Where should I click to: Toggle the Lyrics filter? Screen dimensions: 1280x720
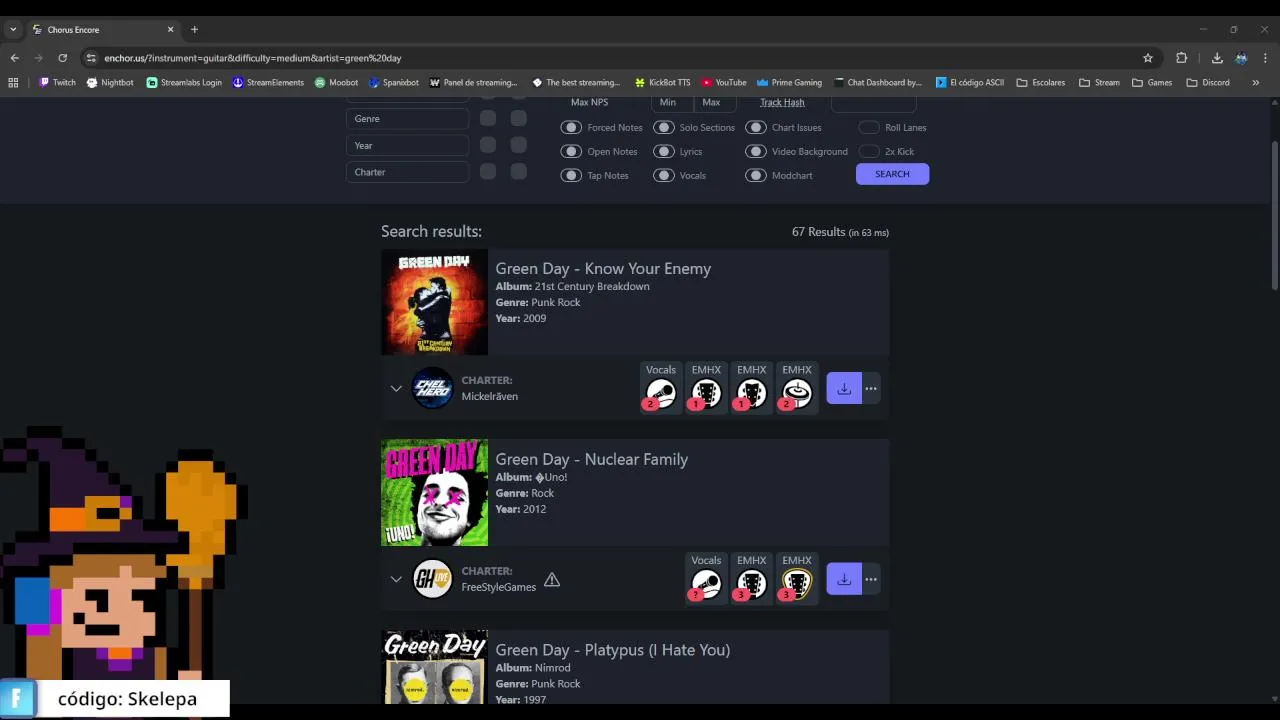click(664, 152)
